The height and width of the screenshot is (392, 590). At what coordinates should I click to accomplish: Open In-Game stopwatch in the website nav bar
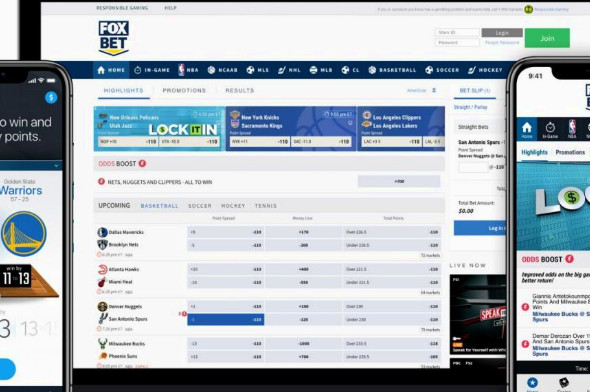(x=152, y=70)
